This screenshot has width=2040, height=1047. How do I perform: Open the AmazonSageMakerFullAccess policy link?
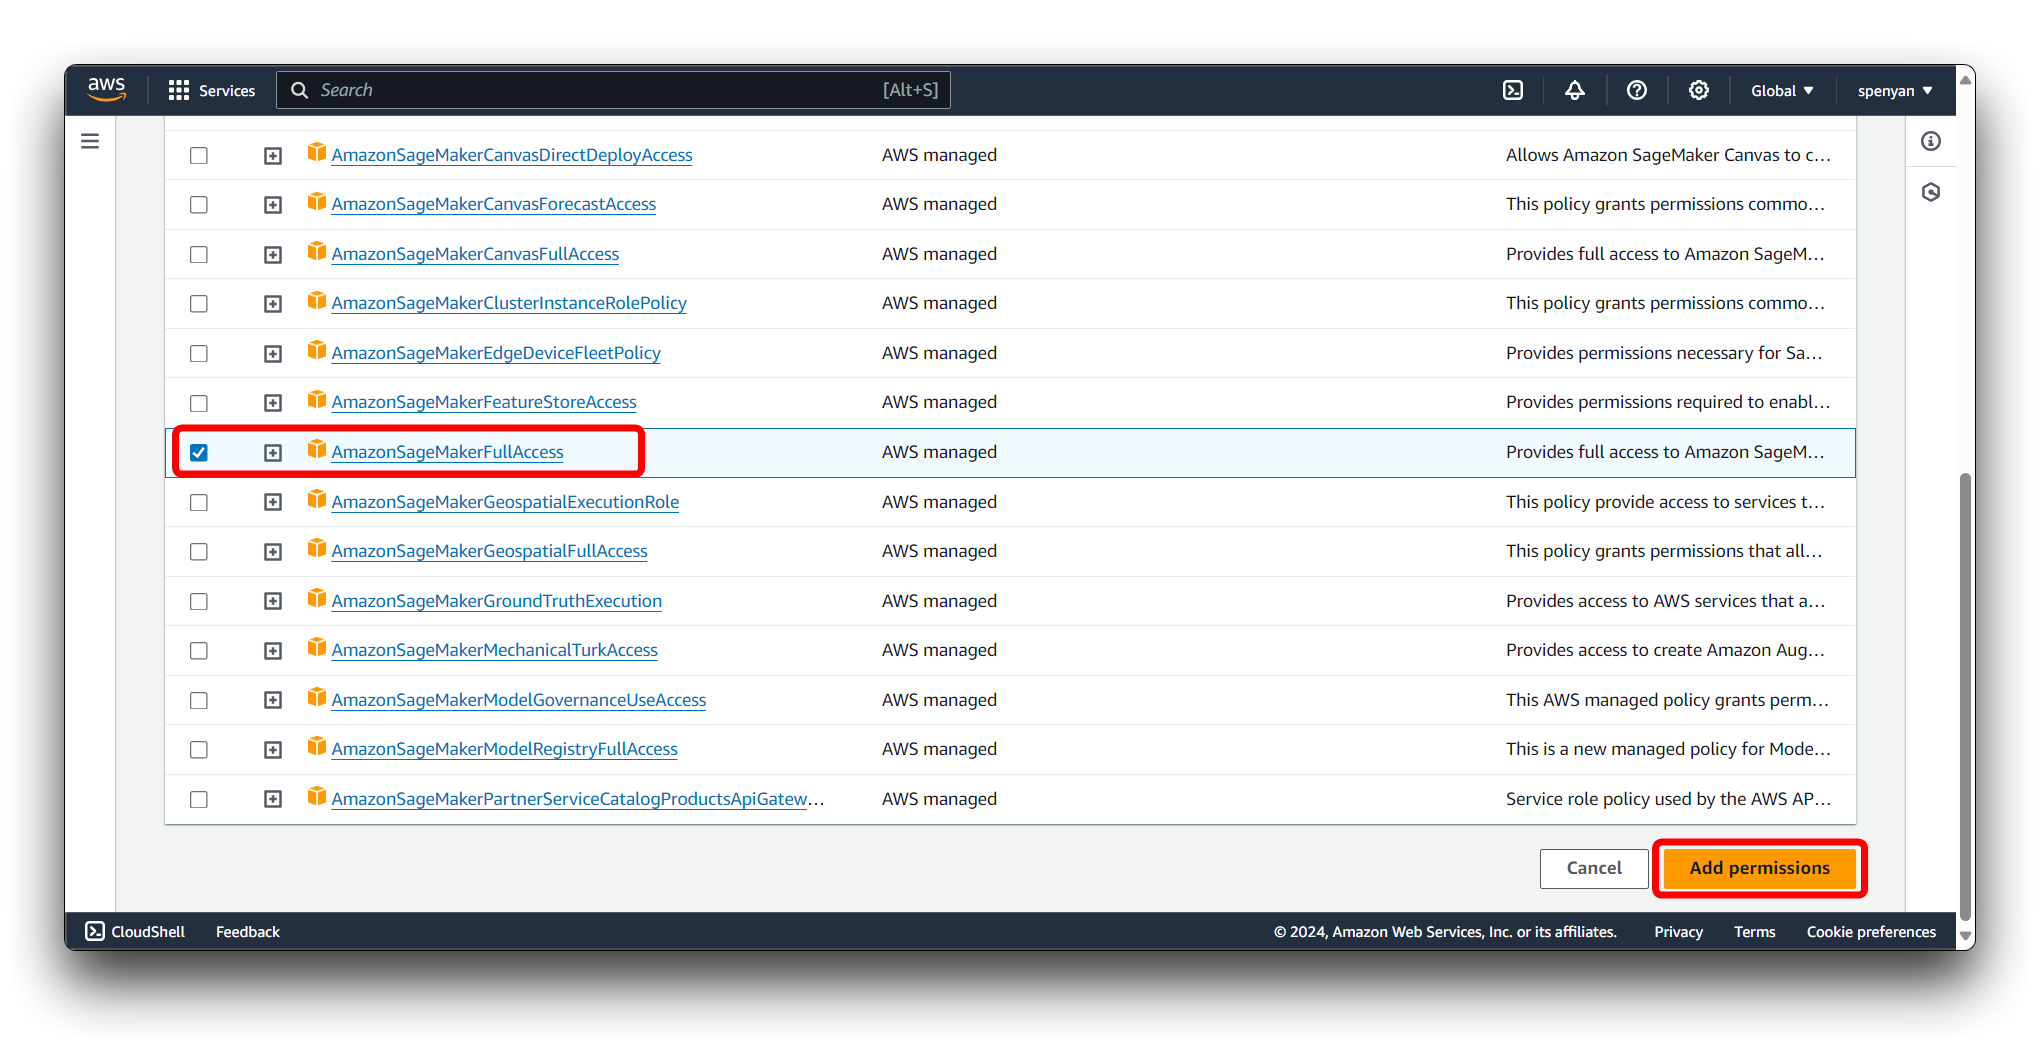(x=447, y=452)
